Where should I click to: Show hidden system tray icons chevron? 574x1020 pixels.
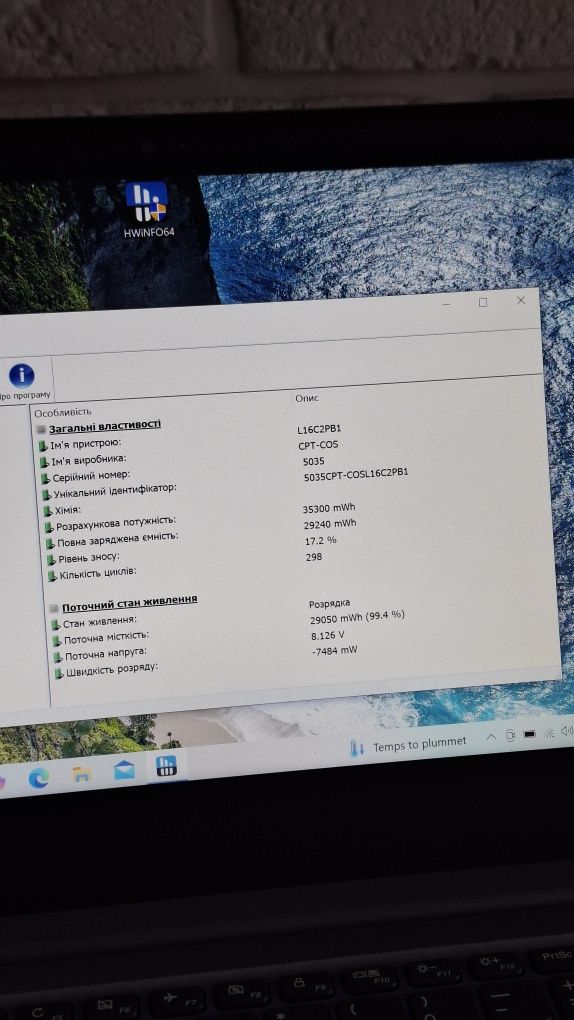coord(491,737)
